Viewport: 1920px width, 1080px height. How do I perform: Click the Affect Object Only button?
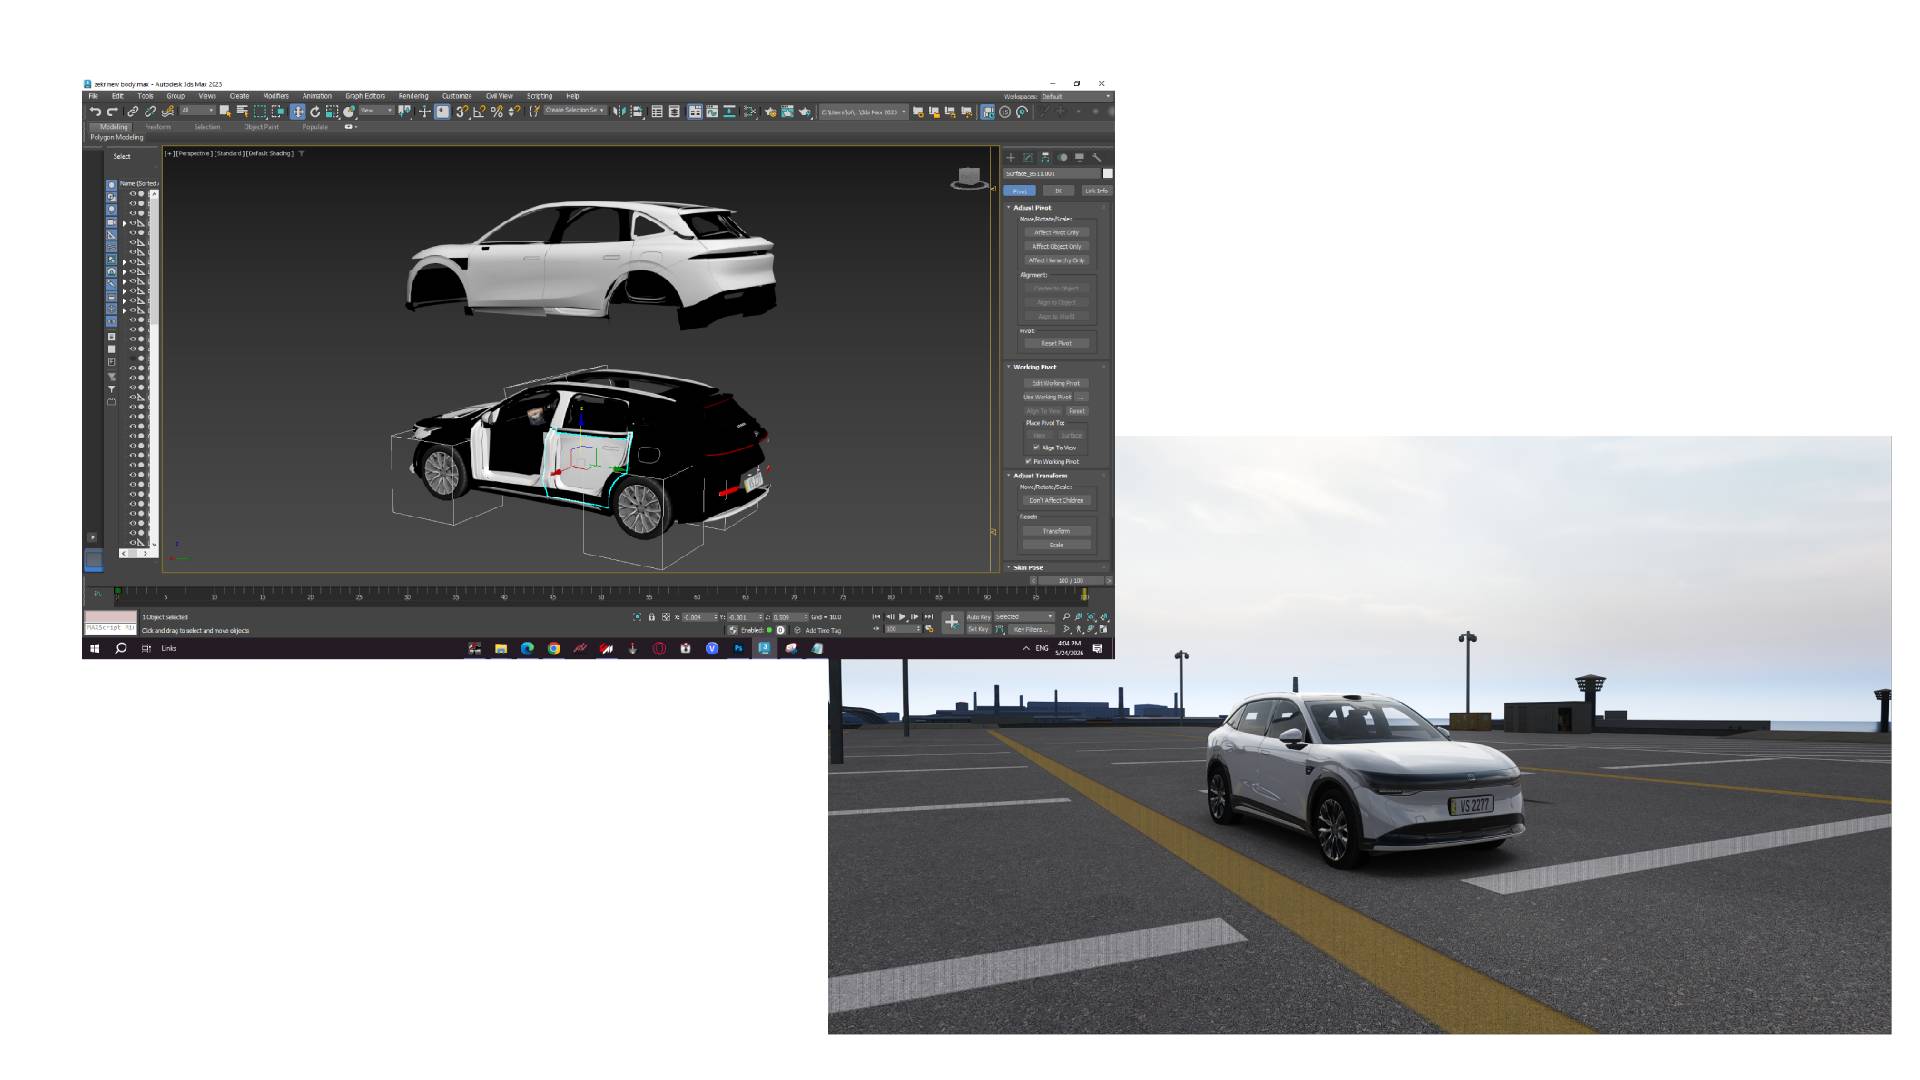point(1056,246)
